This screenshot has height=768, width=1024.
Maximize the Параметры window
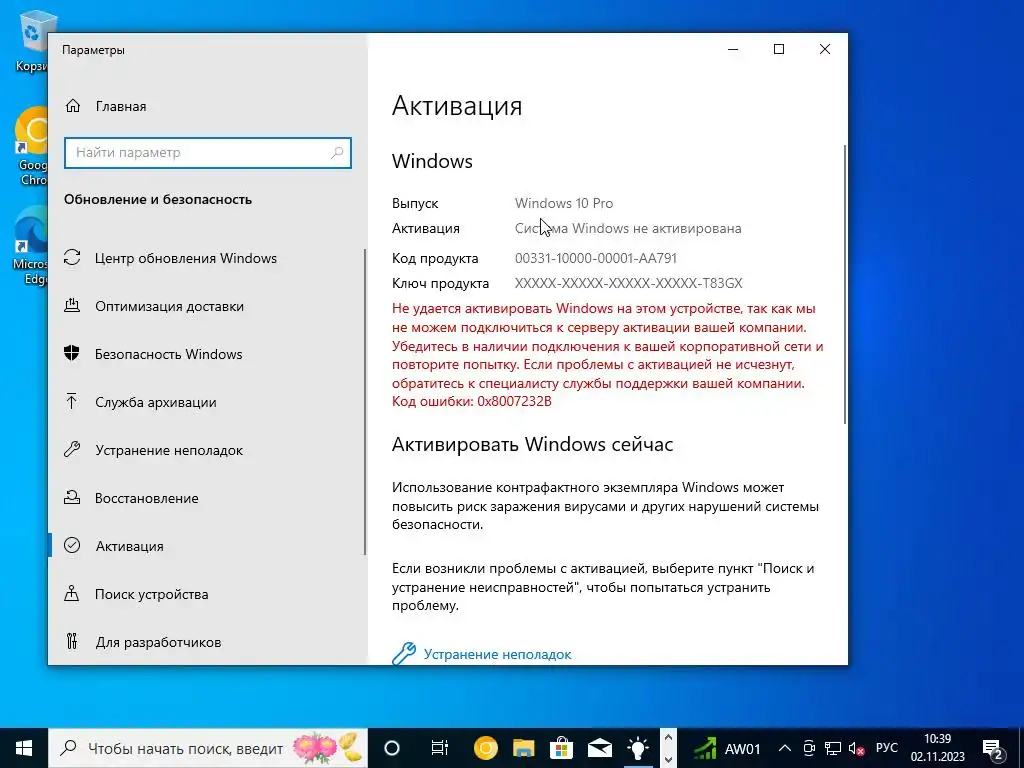pos(778,49)
